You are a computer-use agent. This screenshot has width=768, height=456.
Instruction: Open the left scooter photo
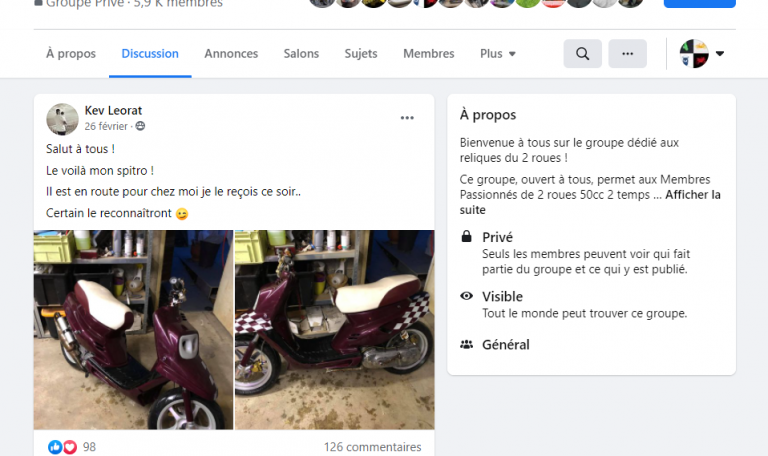[133, 330]
